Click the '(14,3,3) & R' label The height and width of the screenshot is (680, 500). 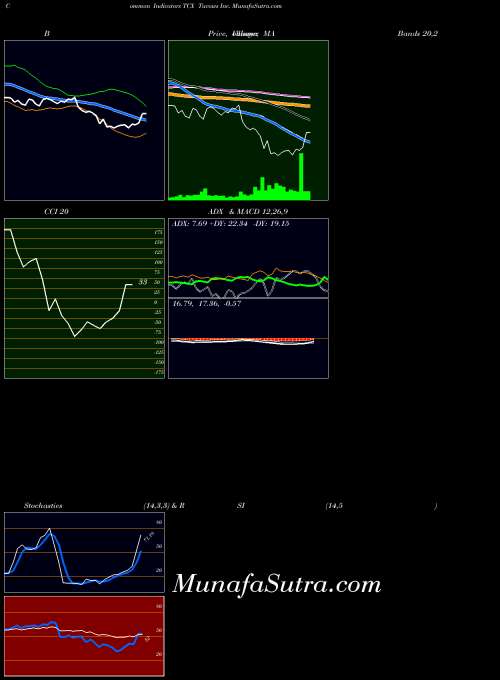(164, 506)
